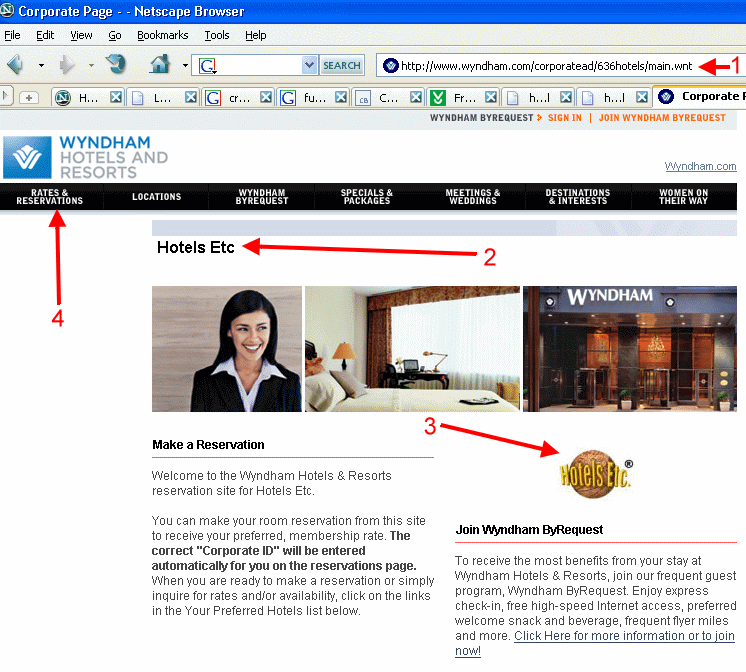Viewport: 746px width, 672px height.
Task: Click the Wyndham Hotels and Resorts logo
Action: [86, 158]
